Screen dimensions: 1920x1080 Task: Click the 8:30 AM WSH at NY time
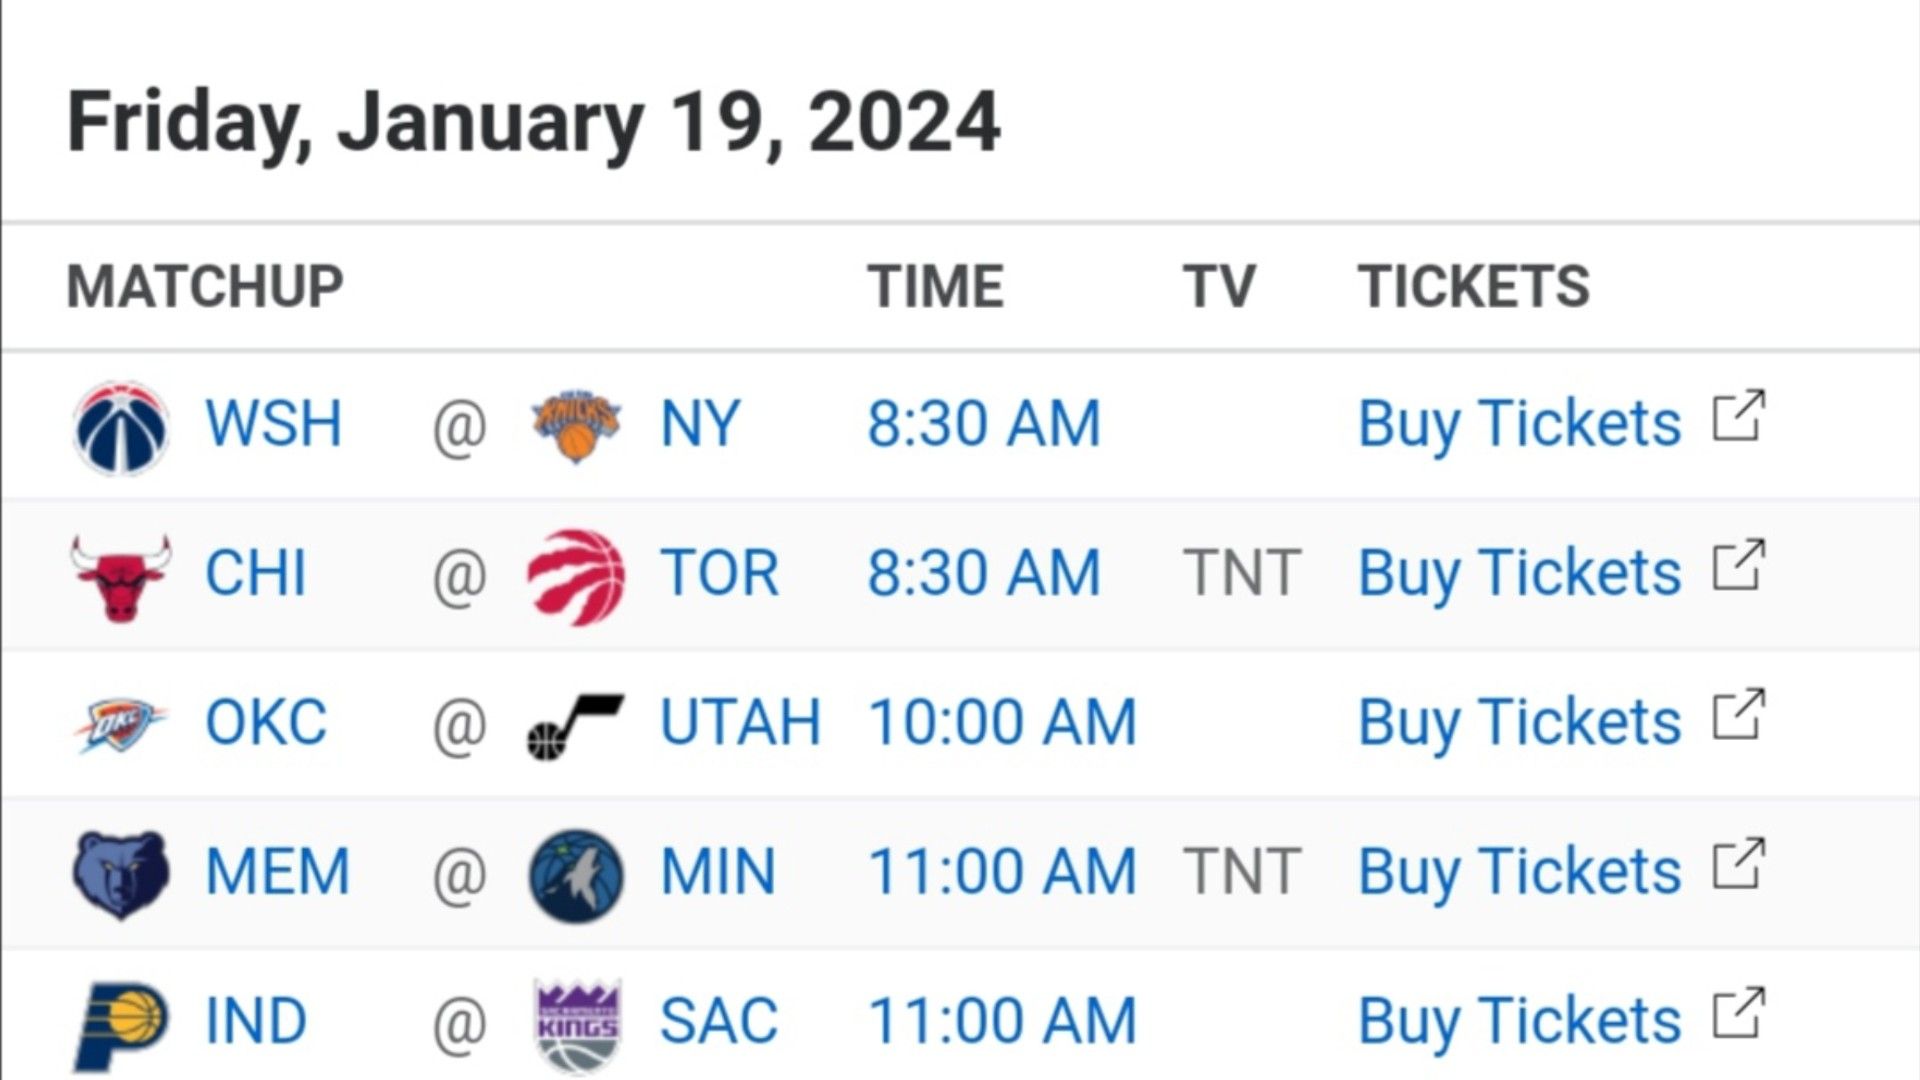983,423
